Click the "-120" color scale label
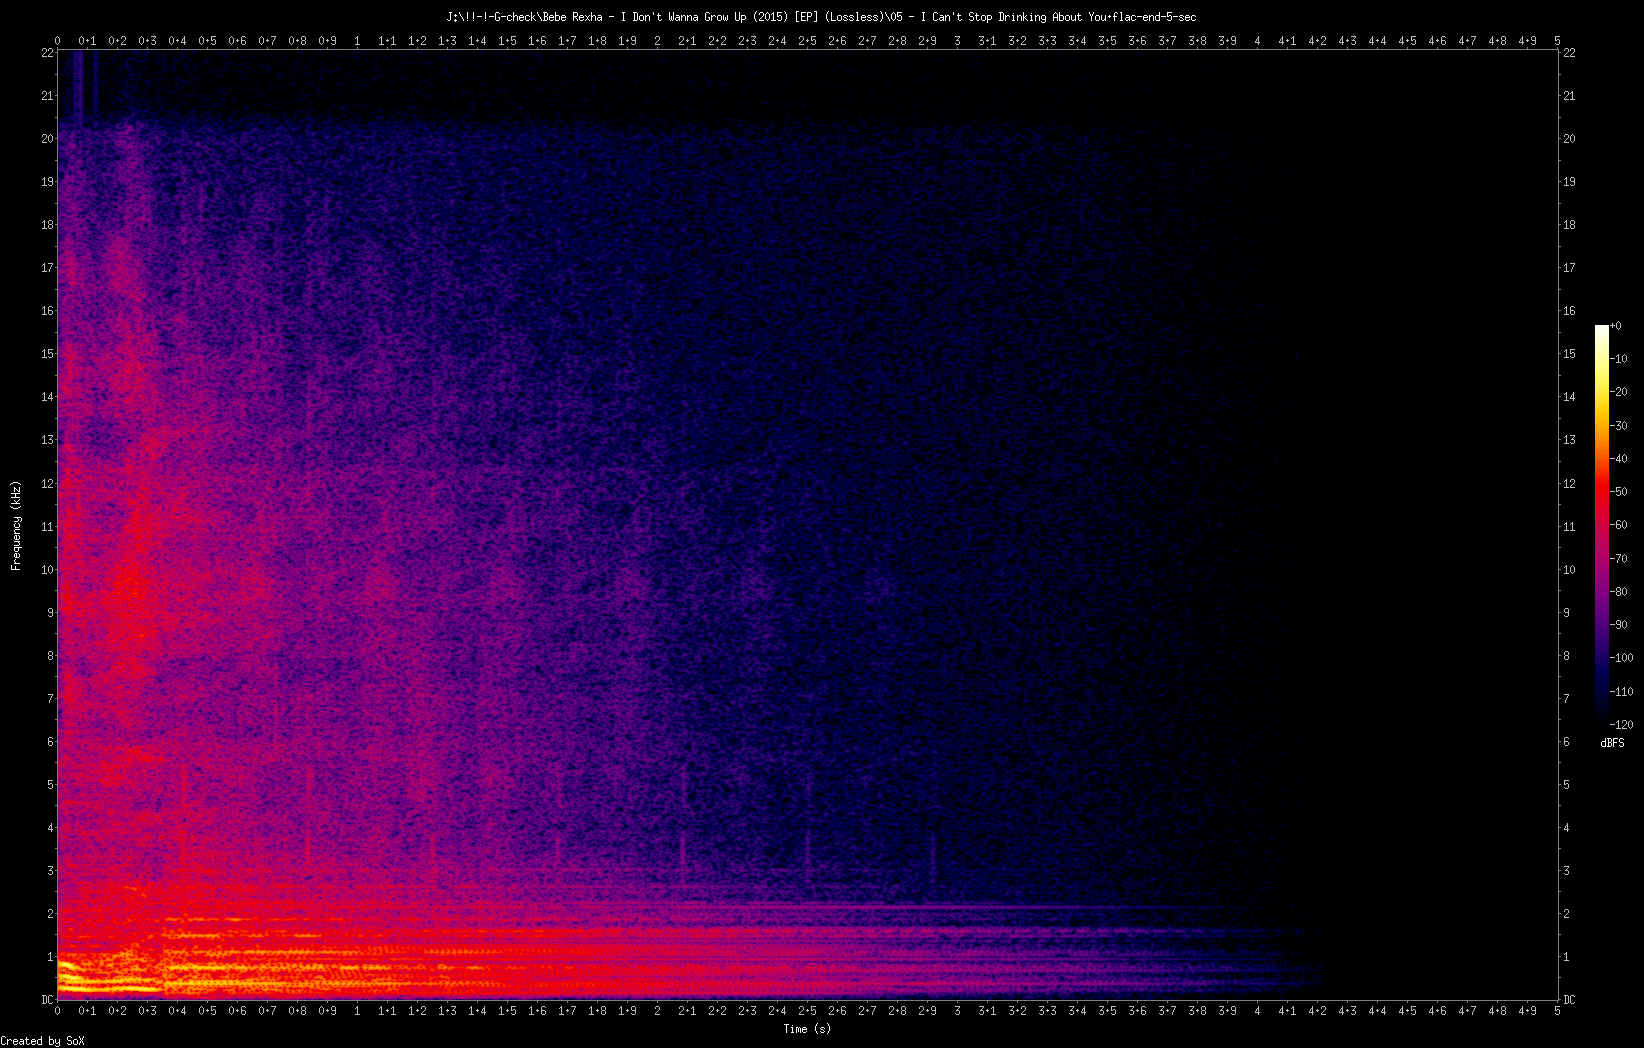 pyautogui.click(x=1622, y=725)
